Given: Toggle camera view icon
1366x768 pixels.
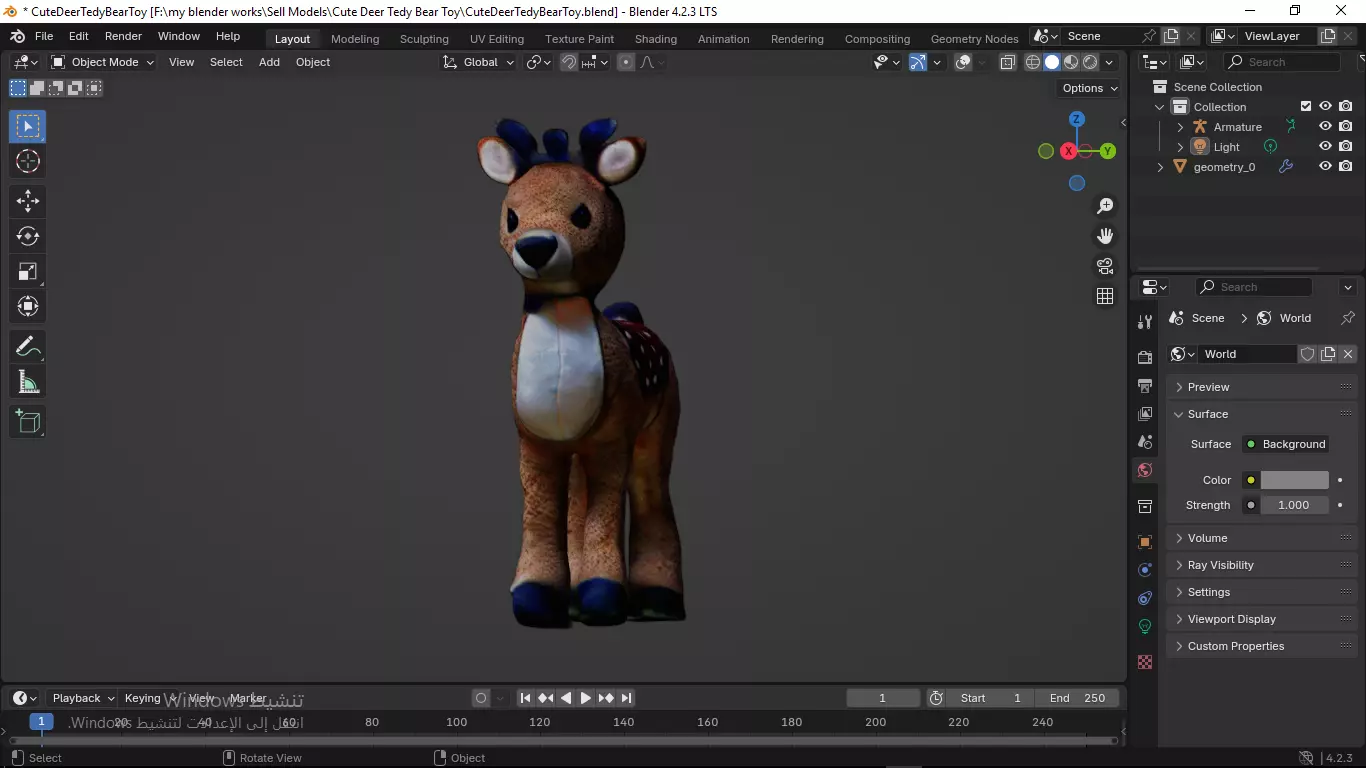Looking at the screenshot, I should 1105,266.
